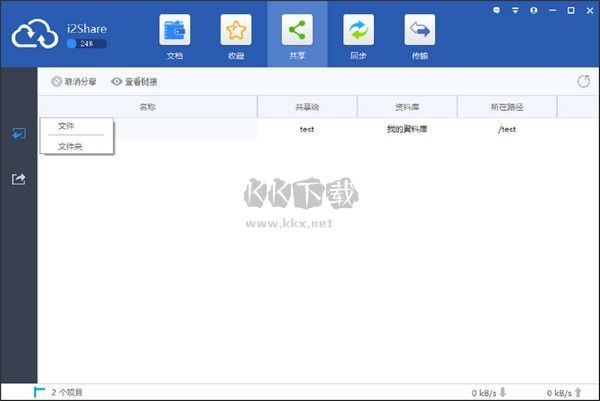Click the 24K storage usage indicator

[86, 44]
